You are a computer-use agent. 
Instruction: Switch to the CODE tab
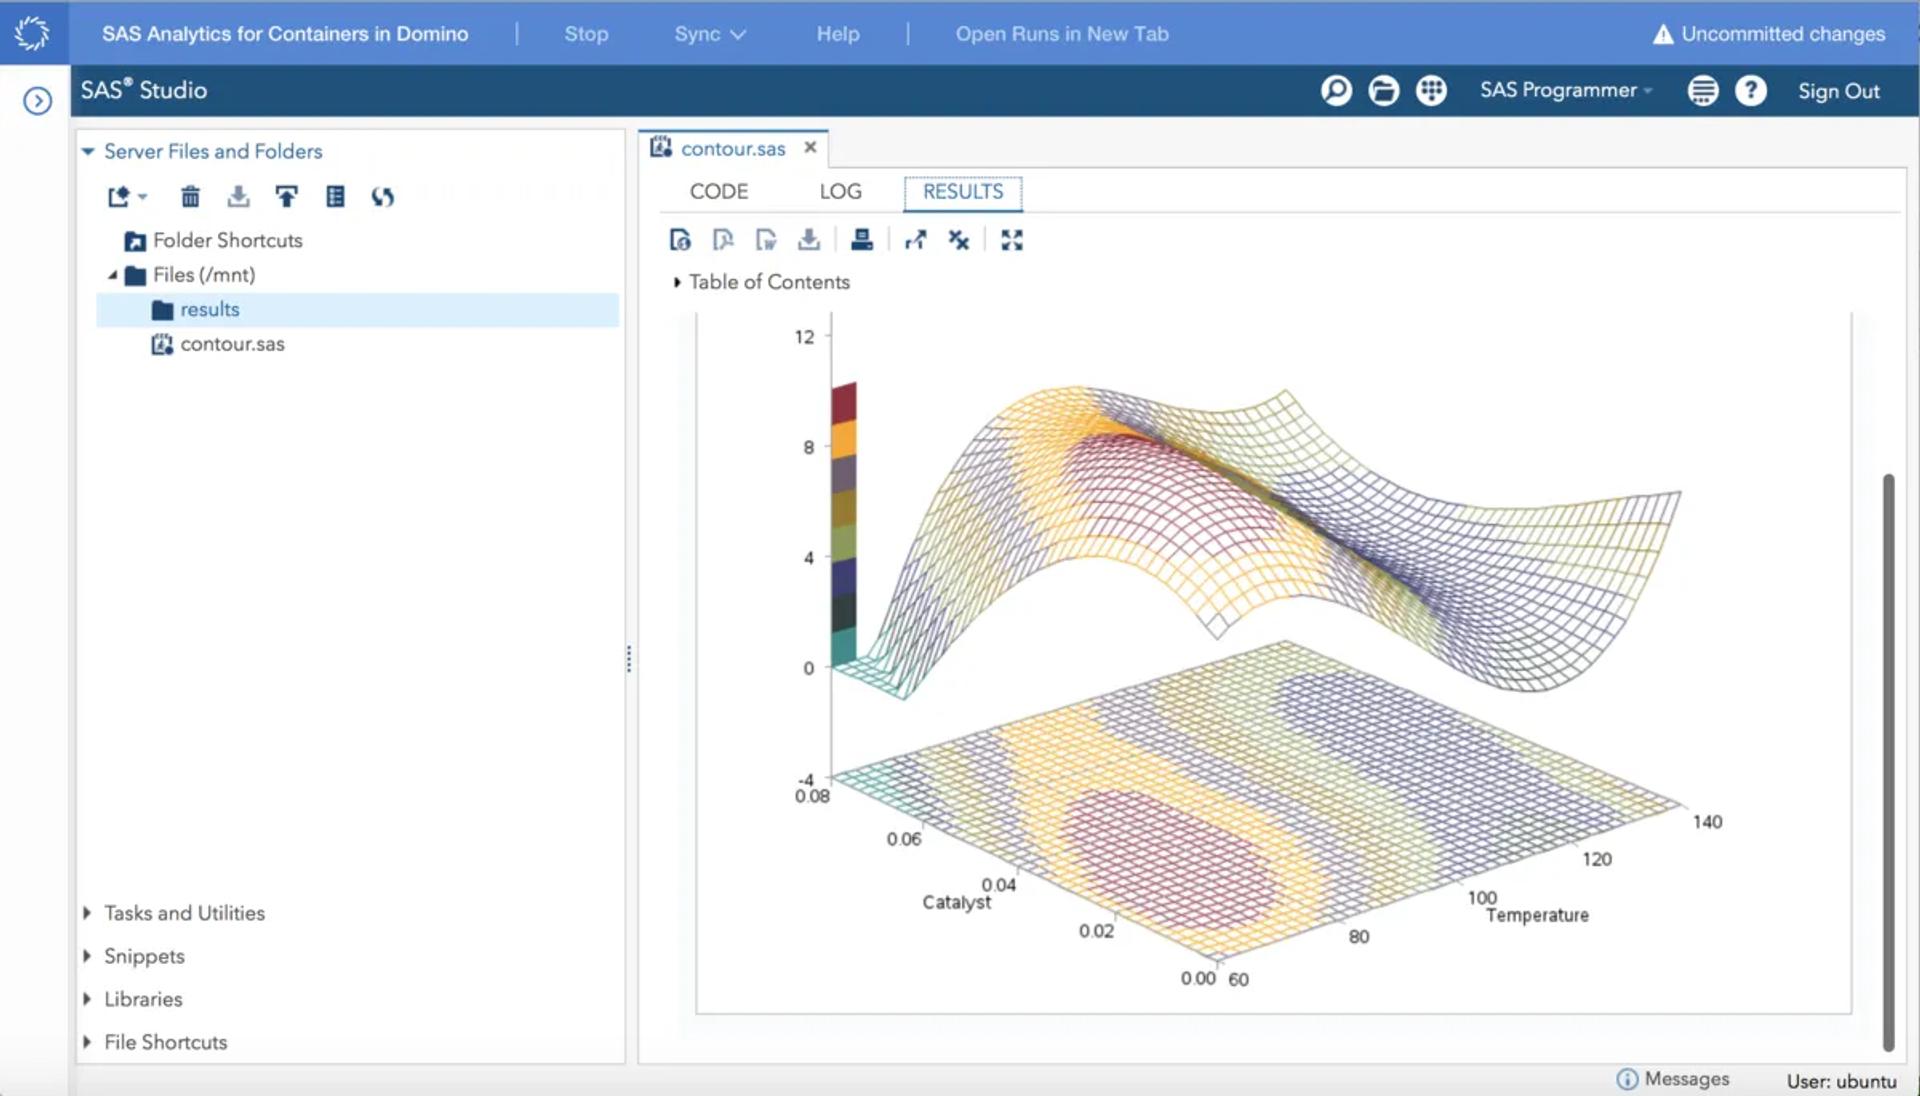pos(718,192)
